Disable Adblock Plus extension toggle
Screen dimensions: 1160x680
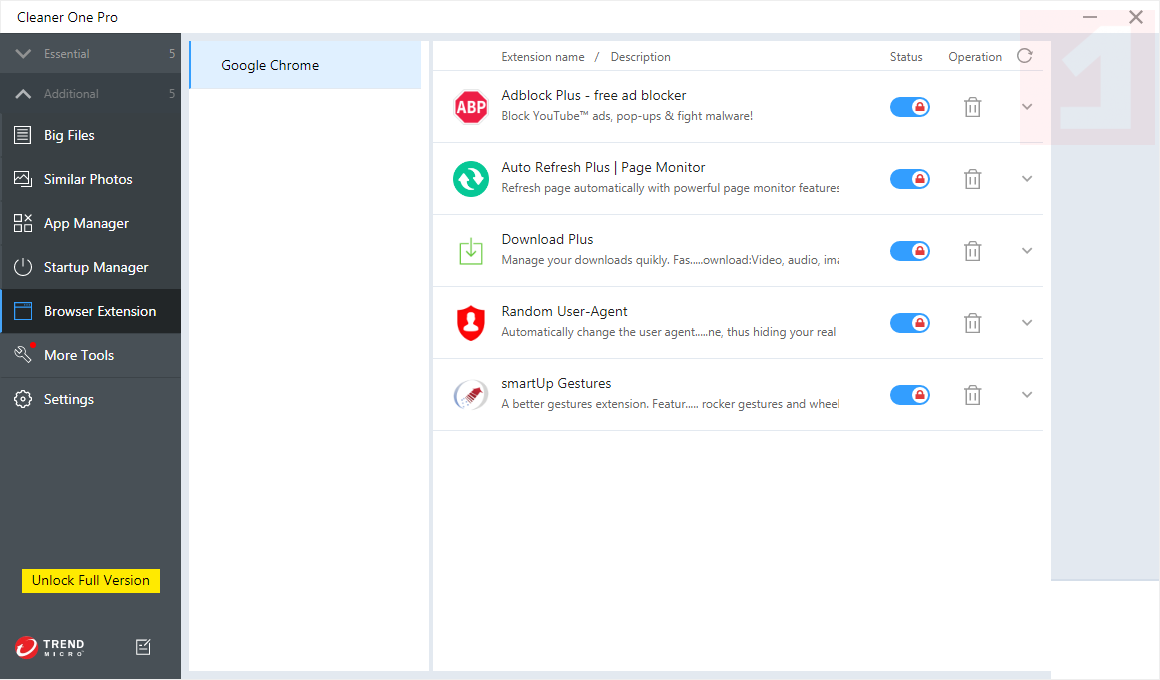909,107
